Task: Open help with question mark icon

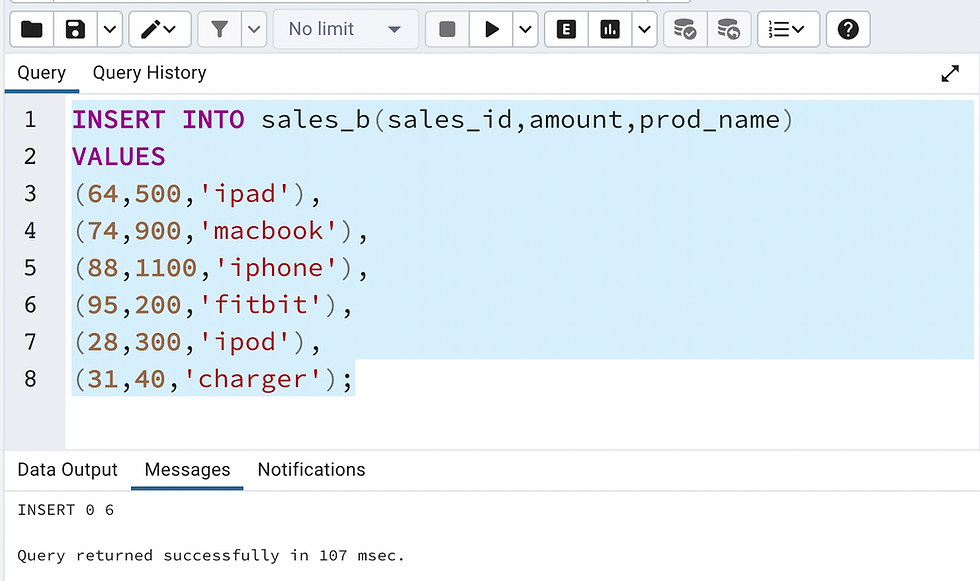Action: [848, 29]
